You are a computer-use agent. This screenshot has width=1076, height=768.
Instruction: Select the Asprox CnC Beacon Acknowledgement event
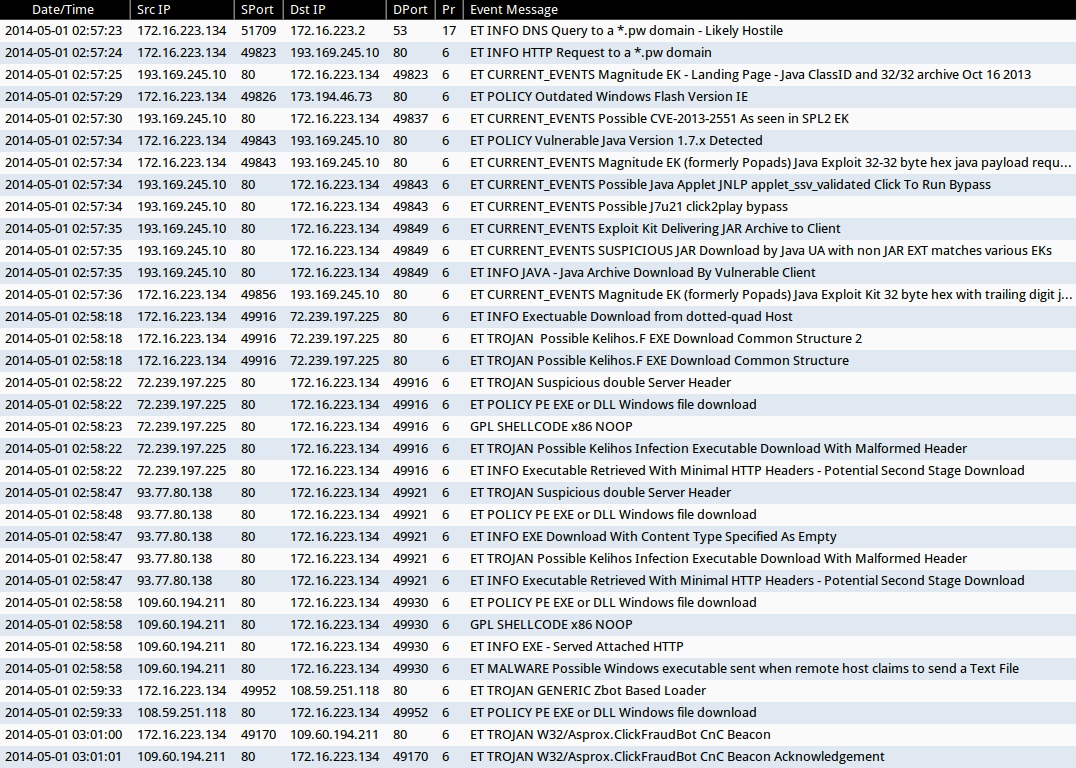(677, 757)
